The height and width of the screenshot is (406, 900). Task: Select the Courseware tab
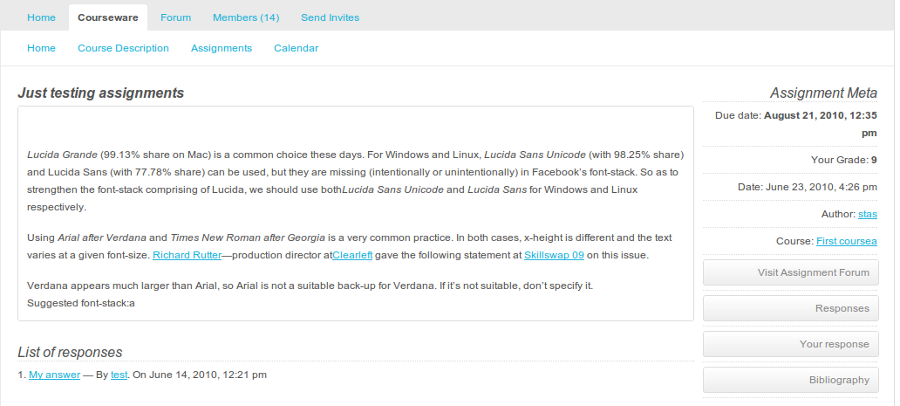(108, 18)
